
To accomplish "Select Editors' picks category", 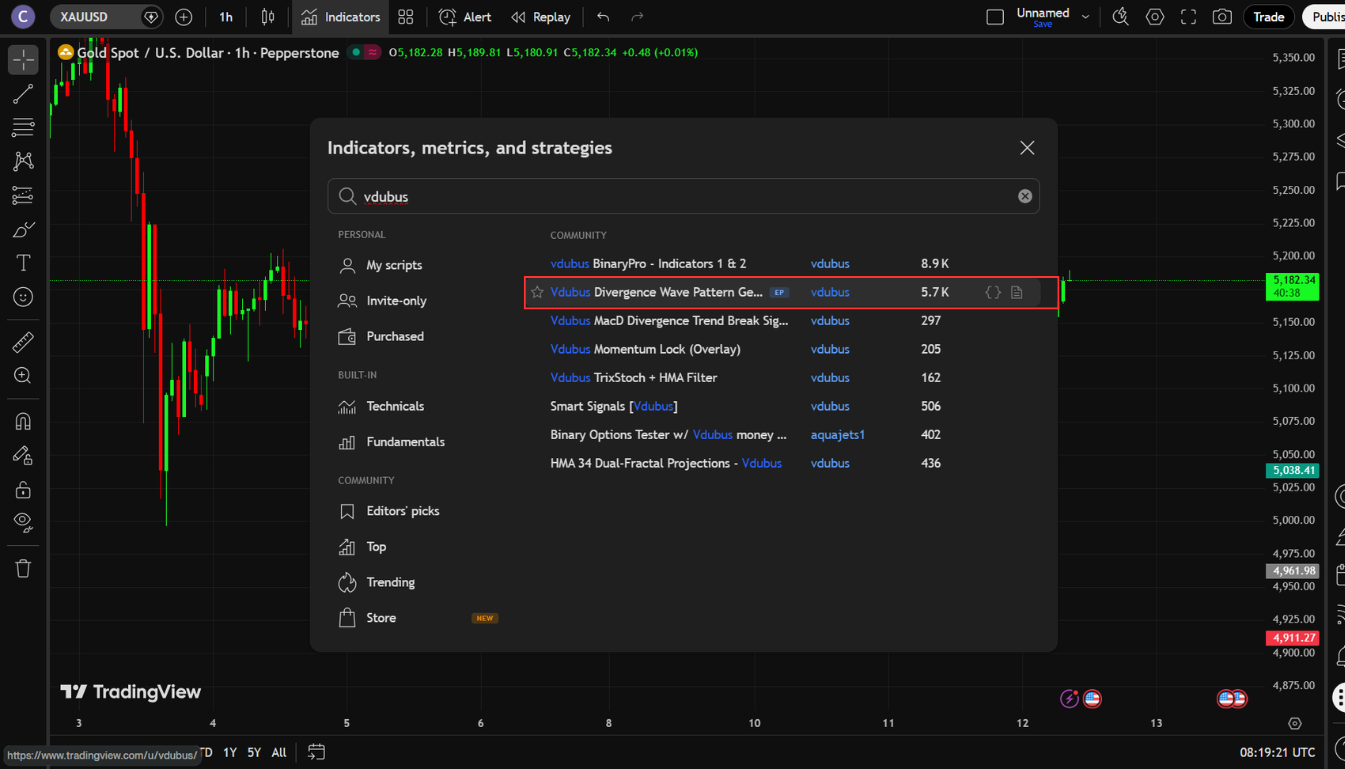I will [x=402, y=511].
